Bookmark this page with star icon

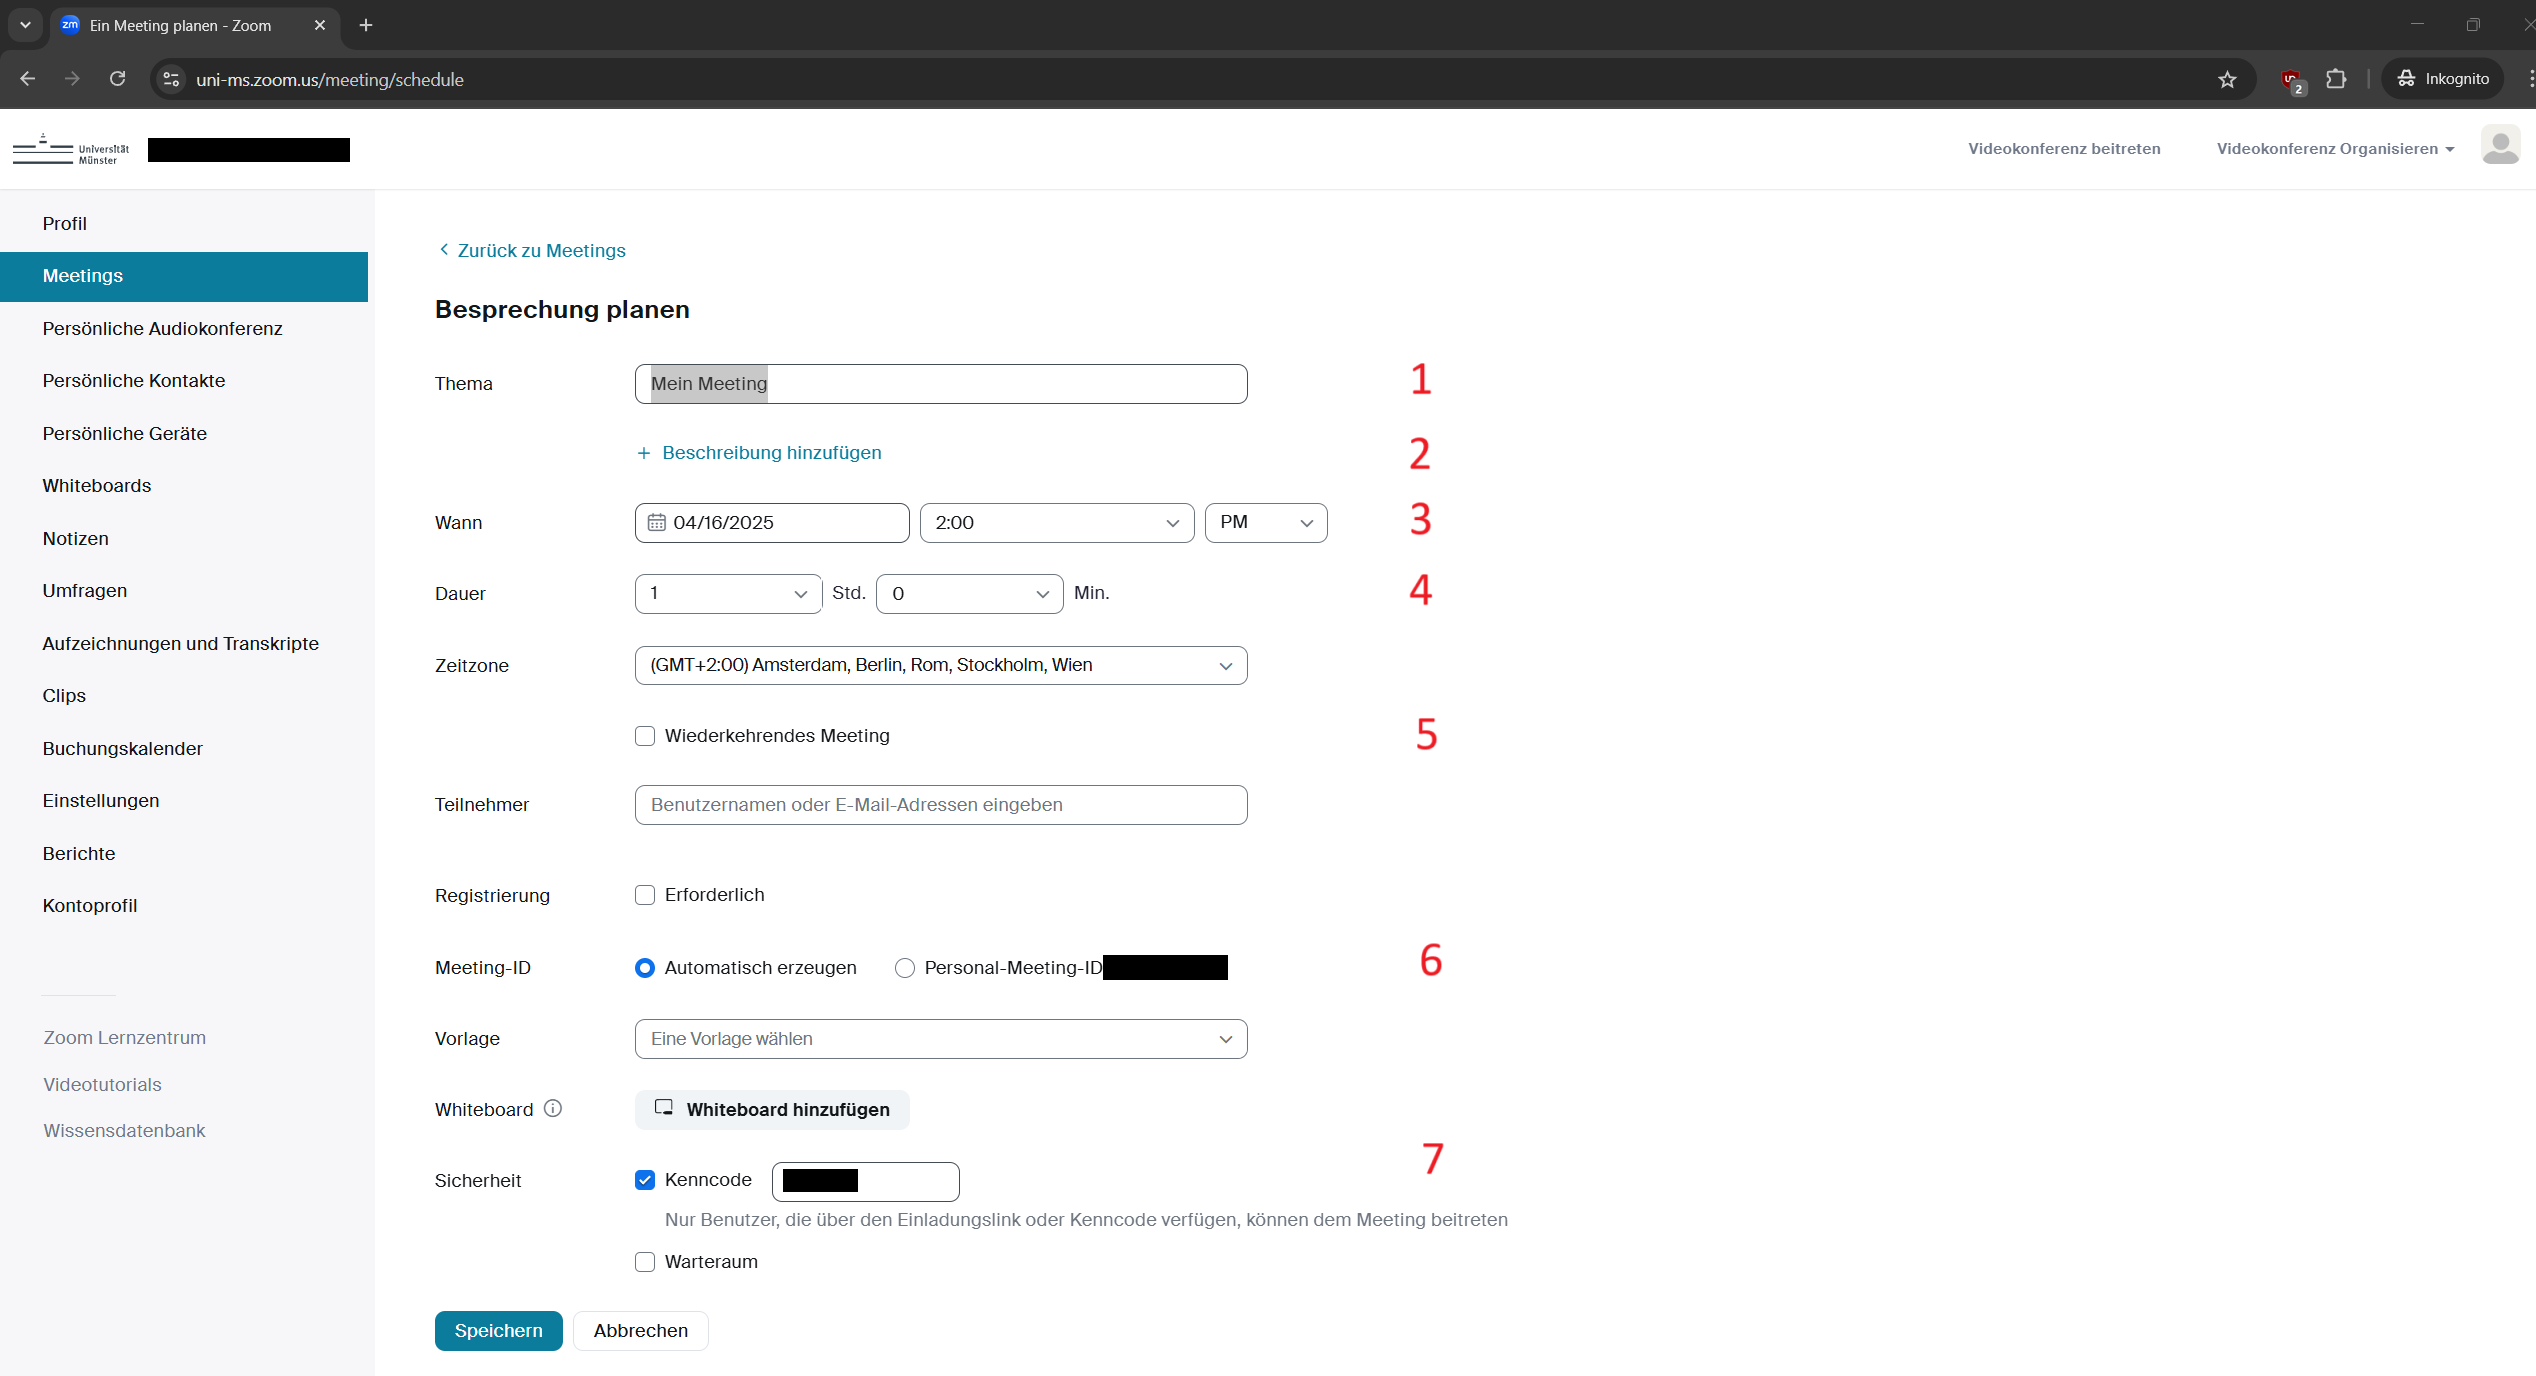pyautogui.click(x=2227, y=79)
